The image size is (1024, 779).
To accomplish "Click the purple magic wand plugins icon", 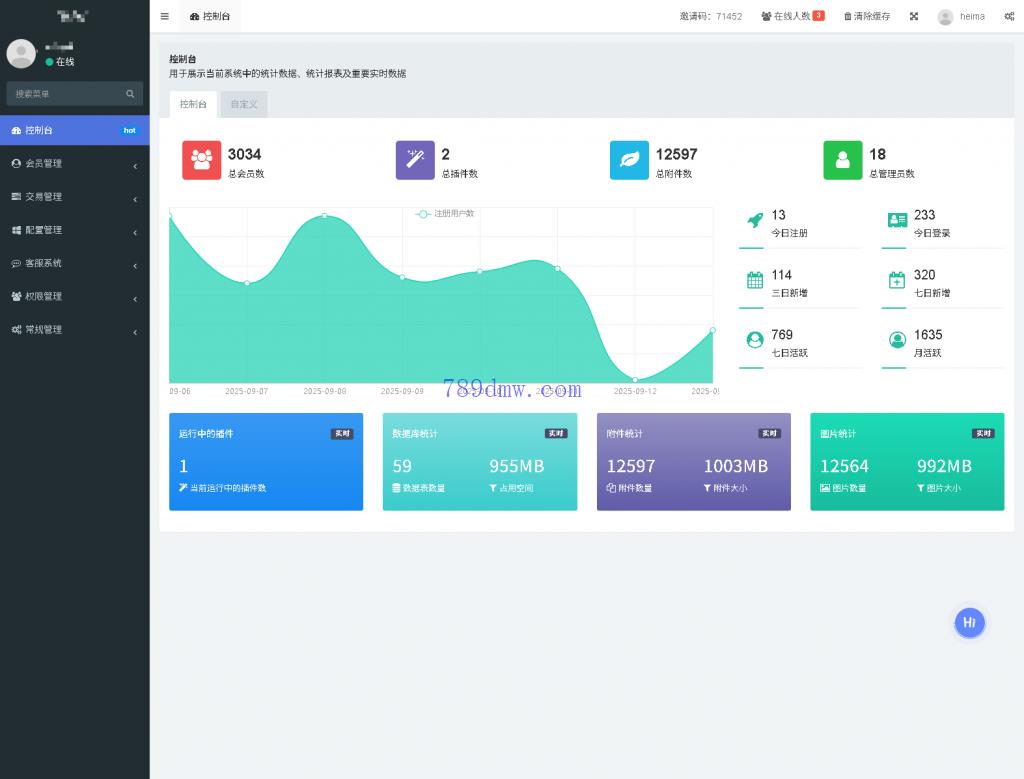I will (415, 160).
